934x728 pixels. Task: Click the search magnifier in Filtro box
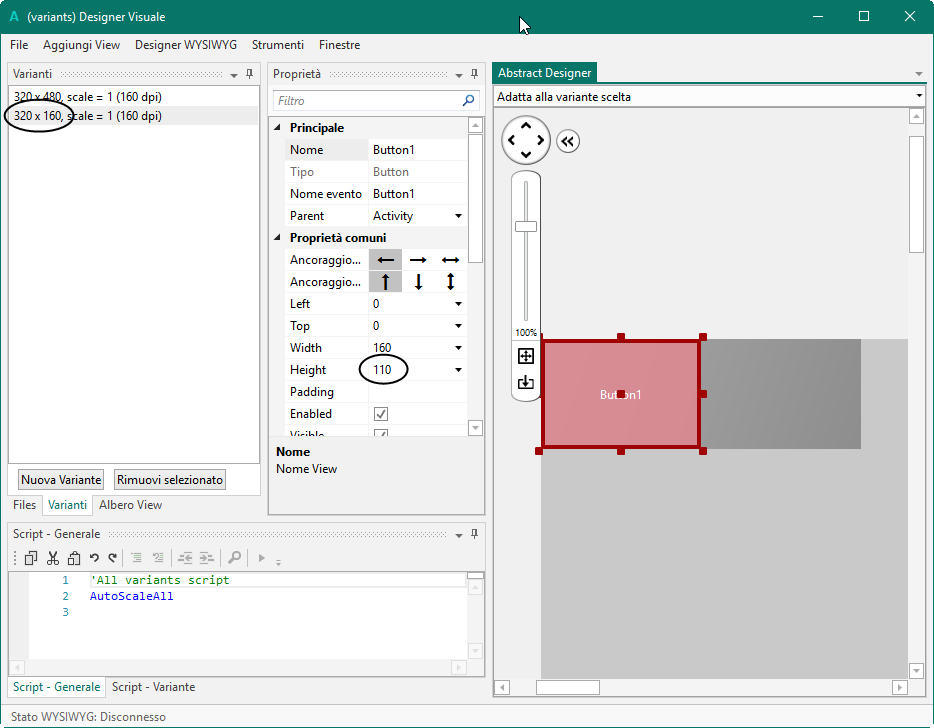click(x=468, y=101)
